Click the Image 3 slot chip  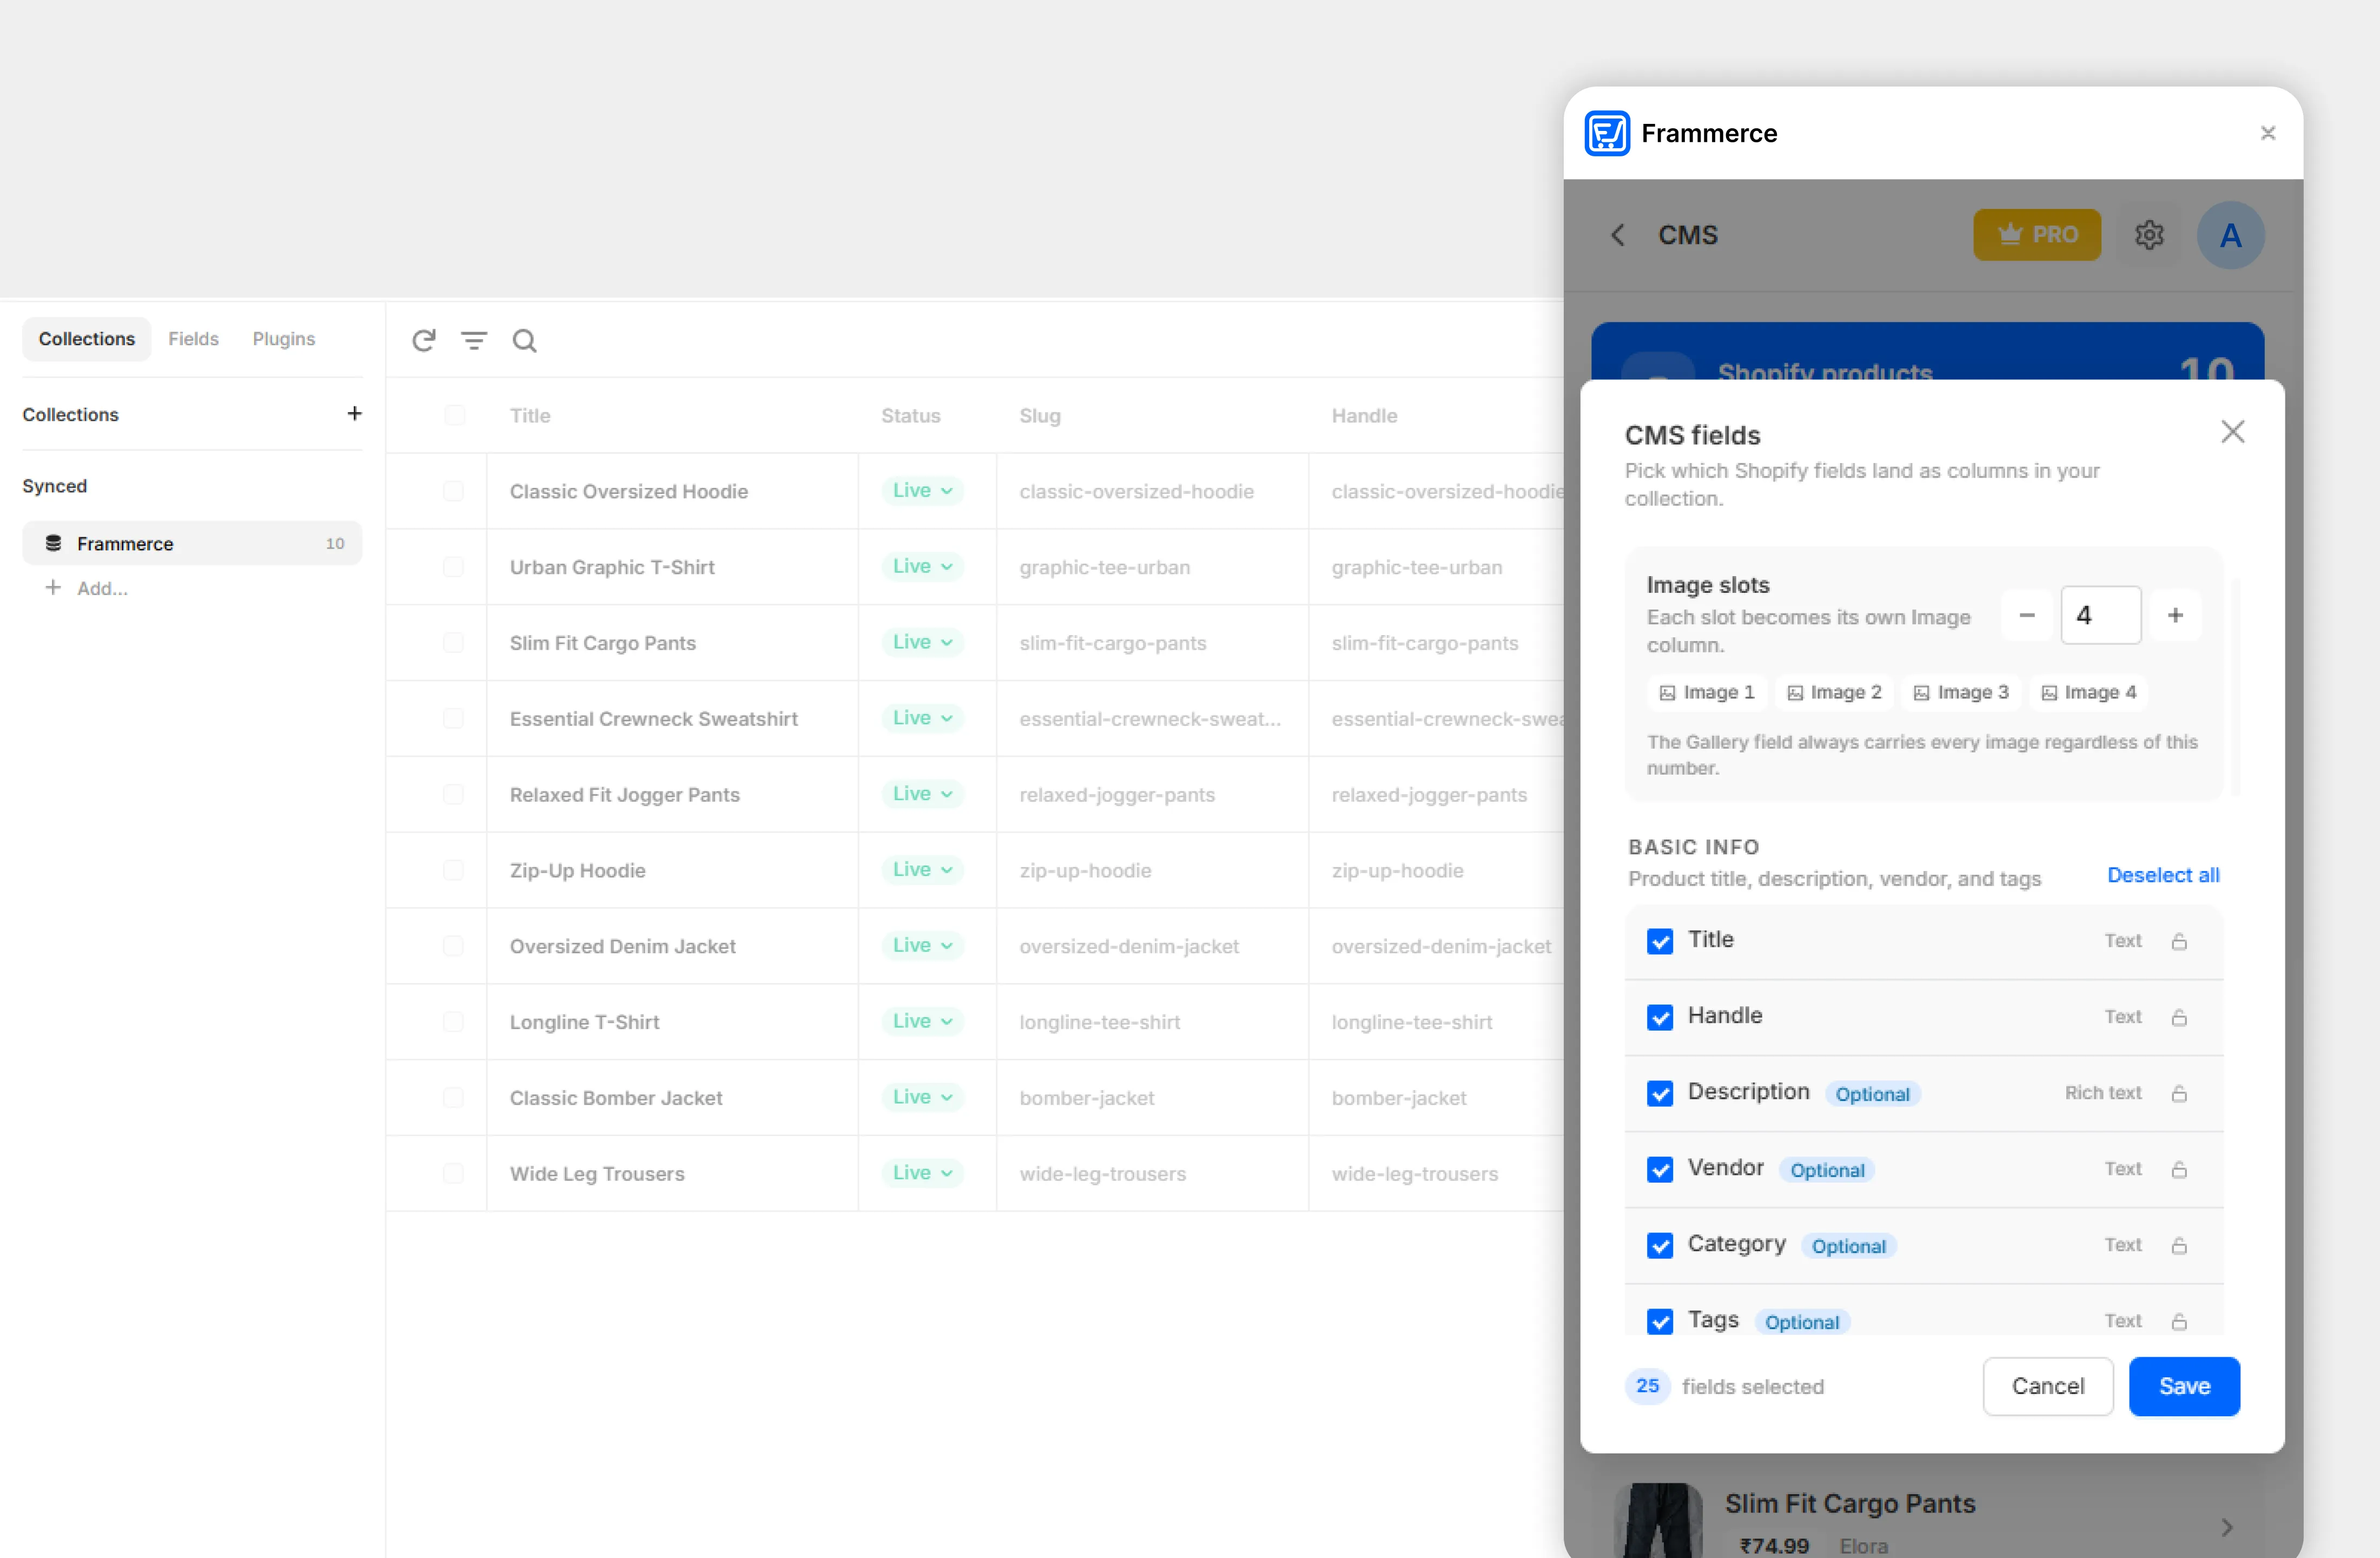[1961, 692]
